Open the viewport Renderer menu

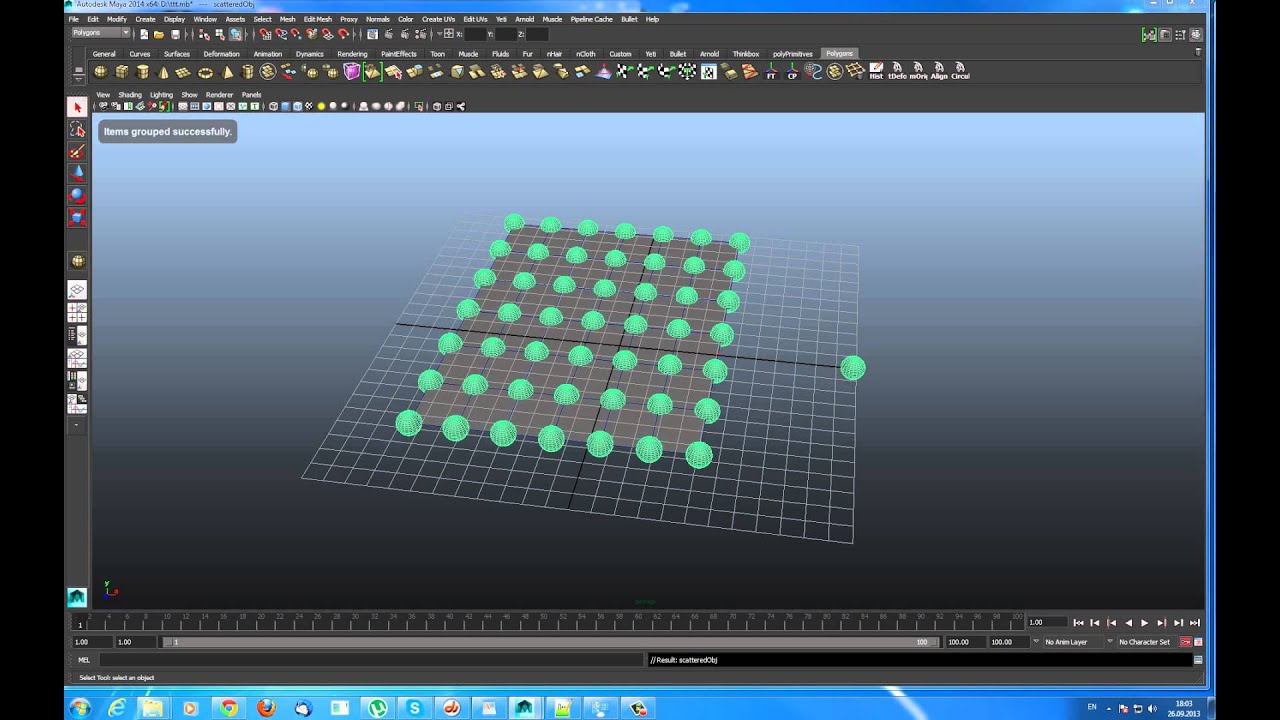(x=219, y=95)
